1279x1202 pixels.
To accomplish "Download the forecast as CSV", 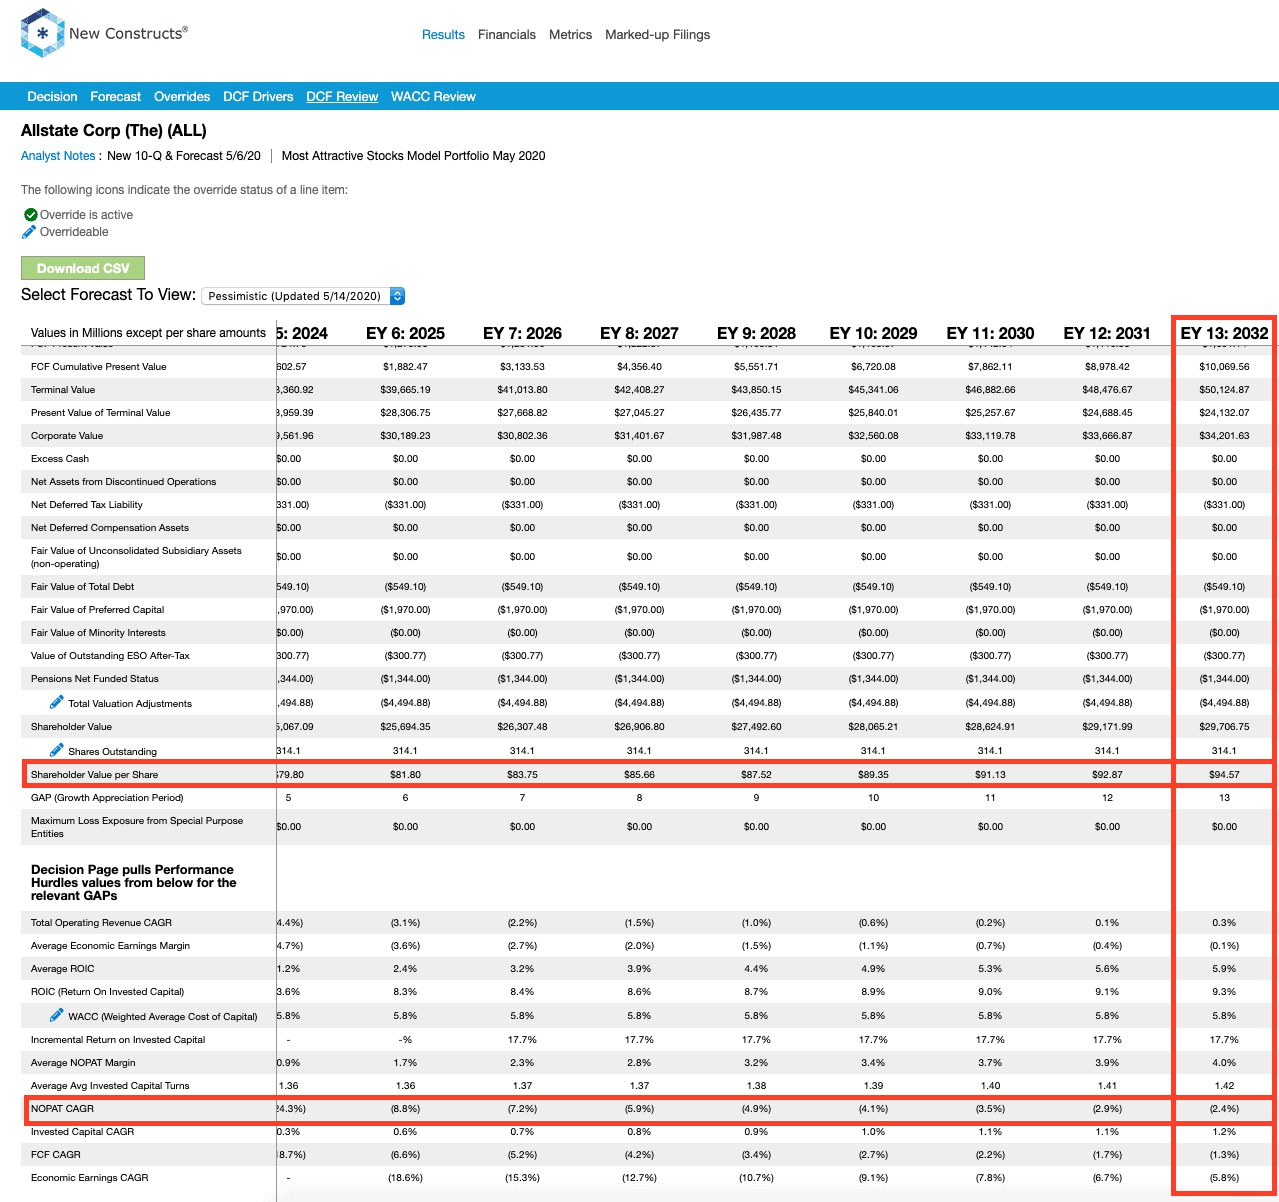I will point(83,268).
